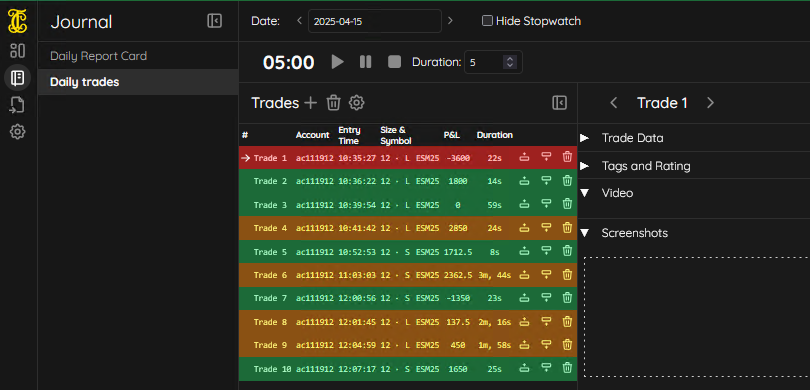
Task: Add a new trade with the plus icon
Action: [310, 103]
